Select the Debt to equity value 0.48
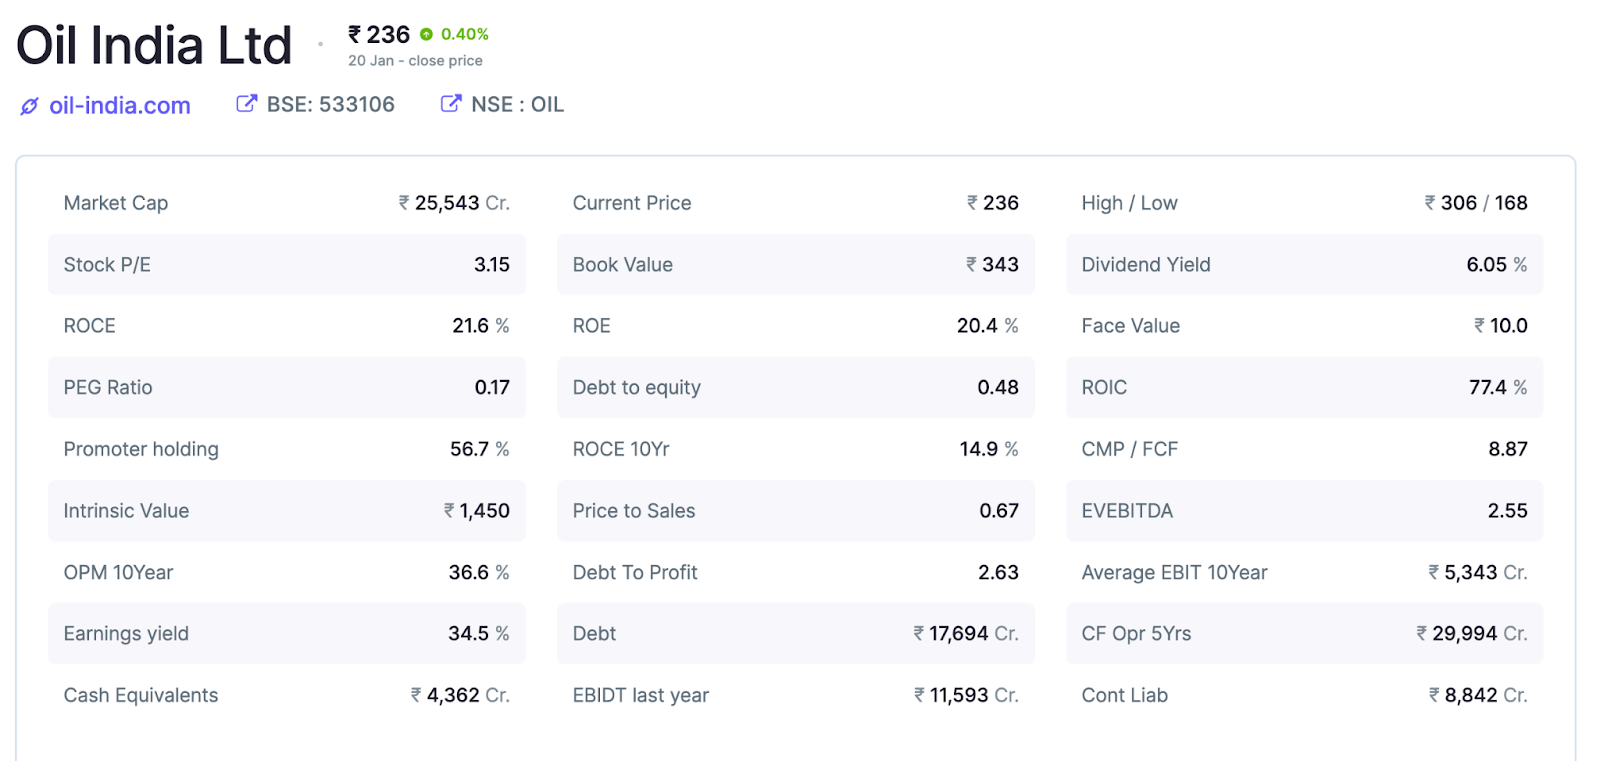This screenshot has height=761, width=1600. (x=998, y=388)
